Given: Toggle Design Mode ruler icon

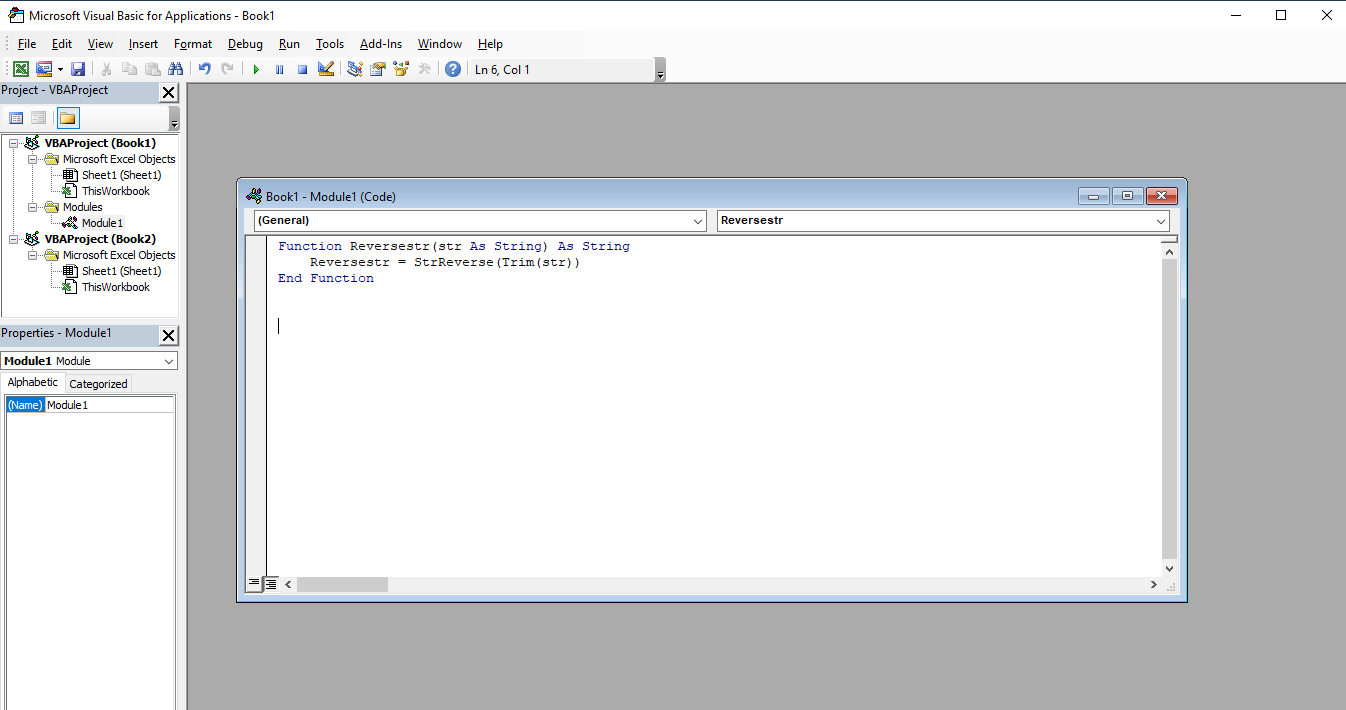Looking at the screenshot, I should 326,69.
